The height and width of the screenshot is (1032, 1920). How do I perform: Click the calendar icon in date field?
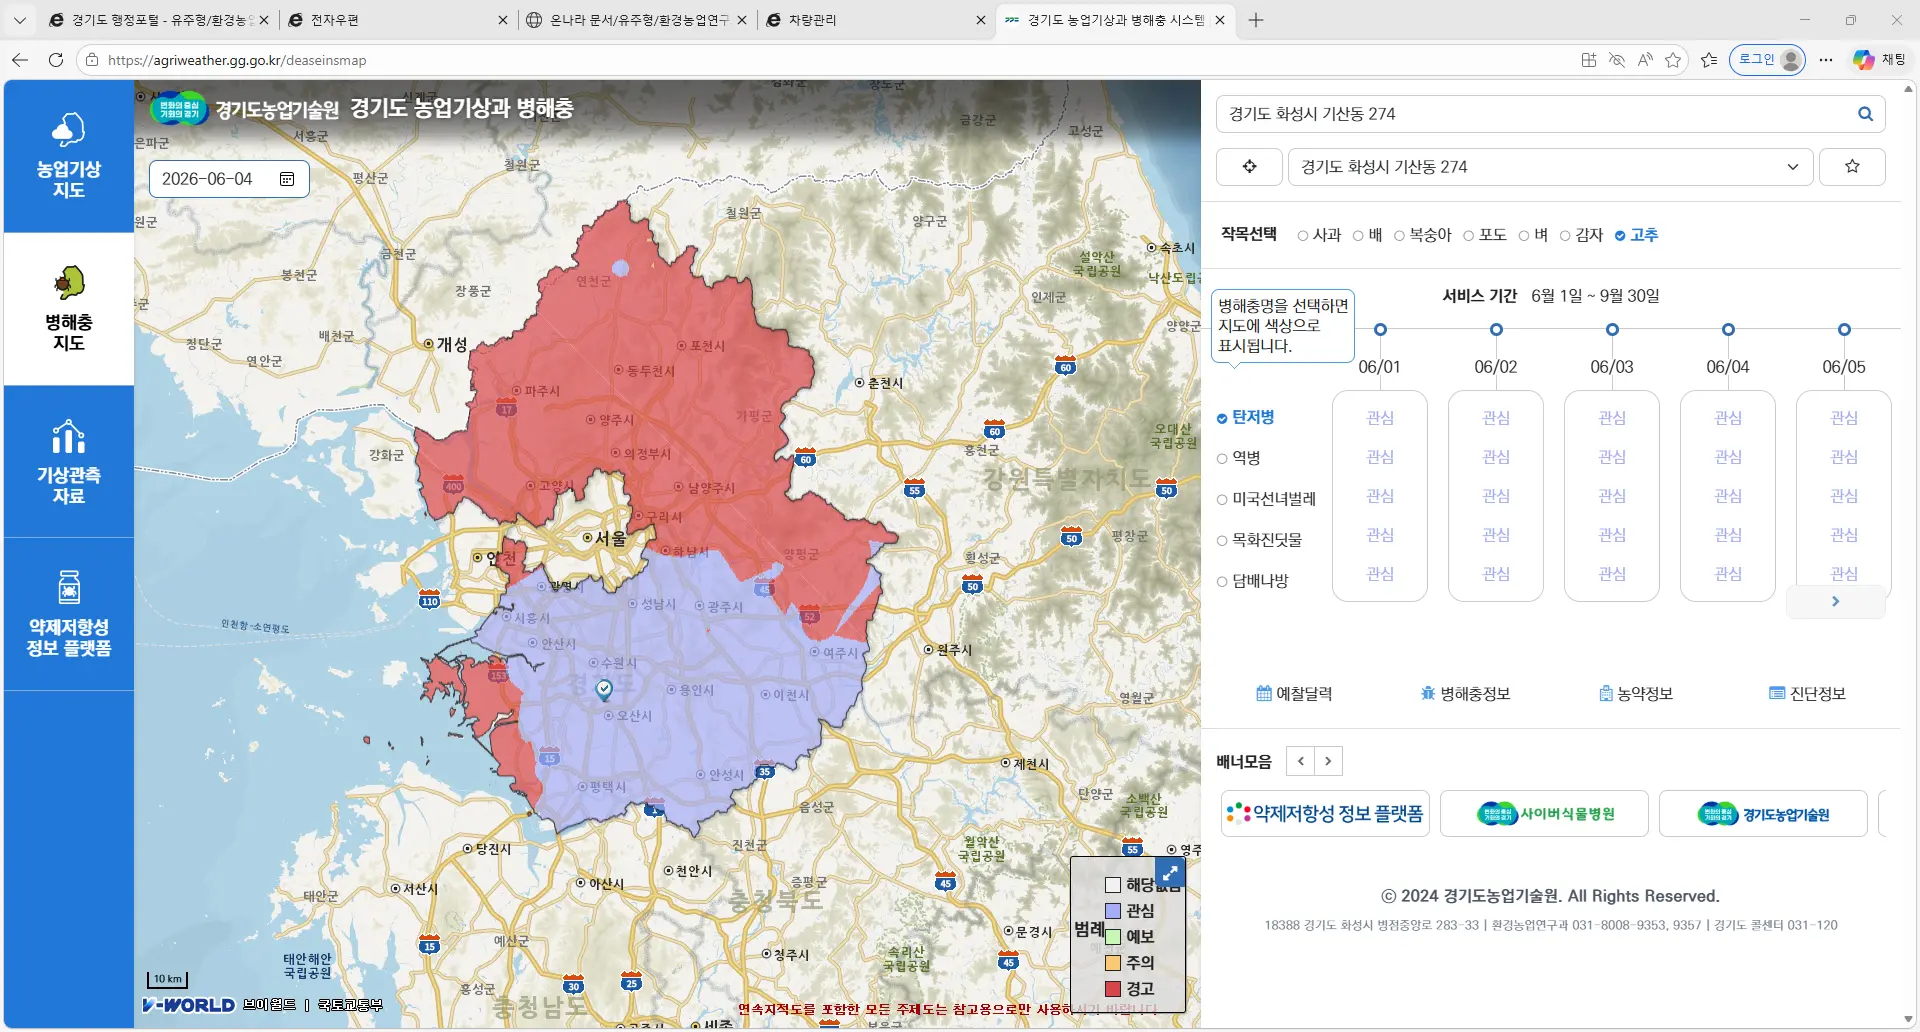[x=287, y=179]
